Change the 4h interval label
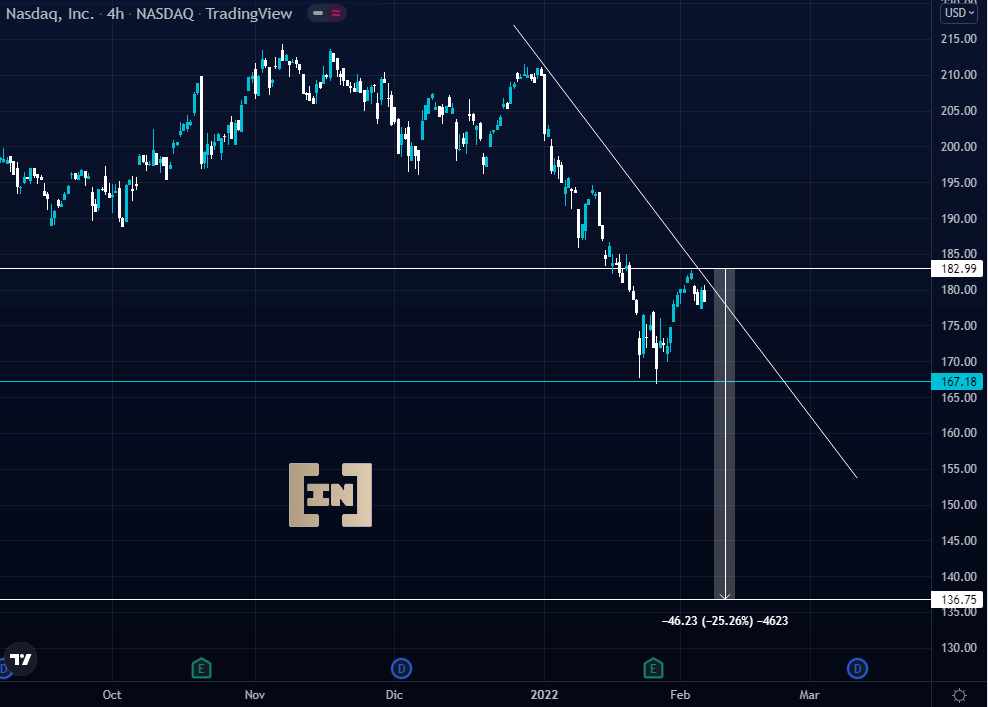Viewport: 988px width, 707px height. point(115,13)
